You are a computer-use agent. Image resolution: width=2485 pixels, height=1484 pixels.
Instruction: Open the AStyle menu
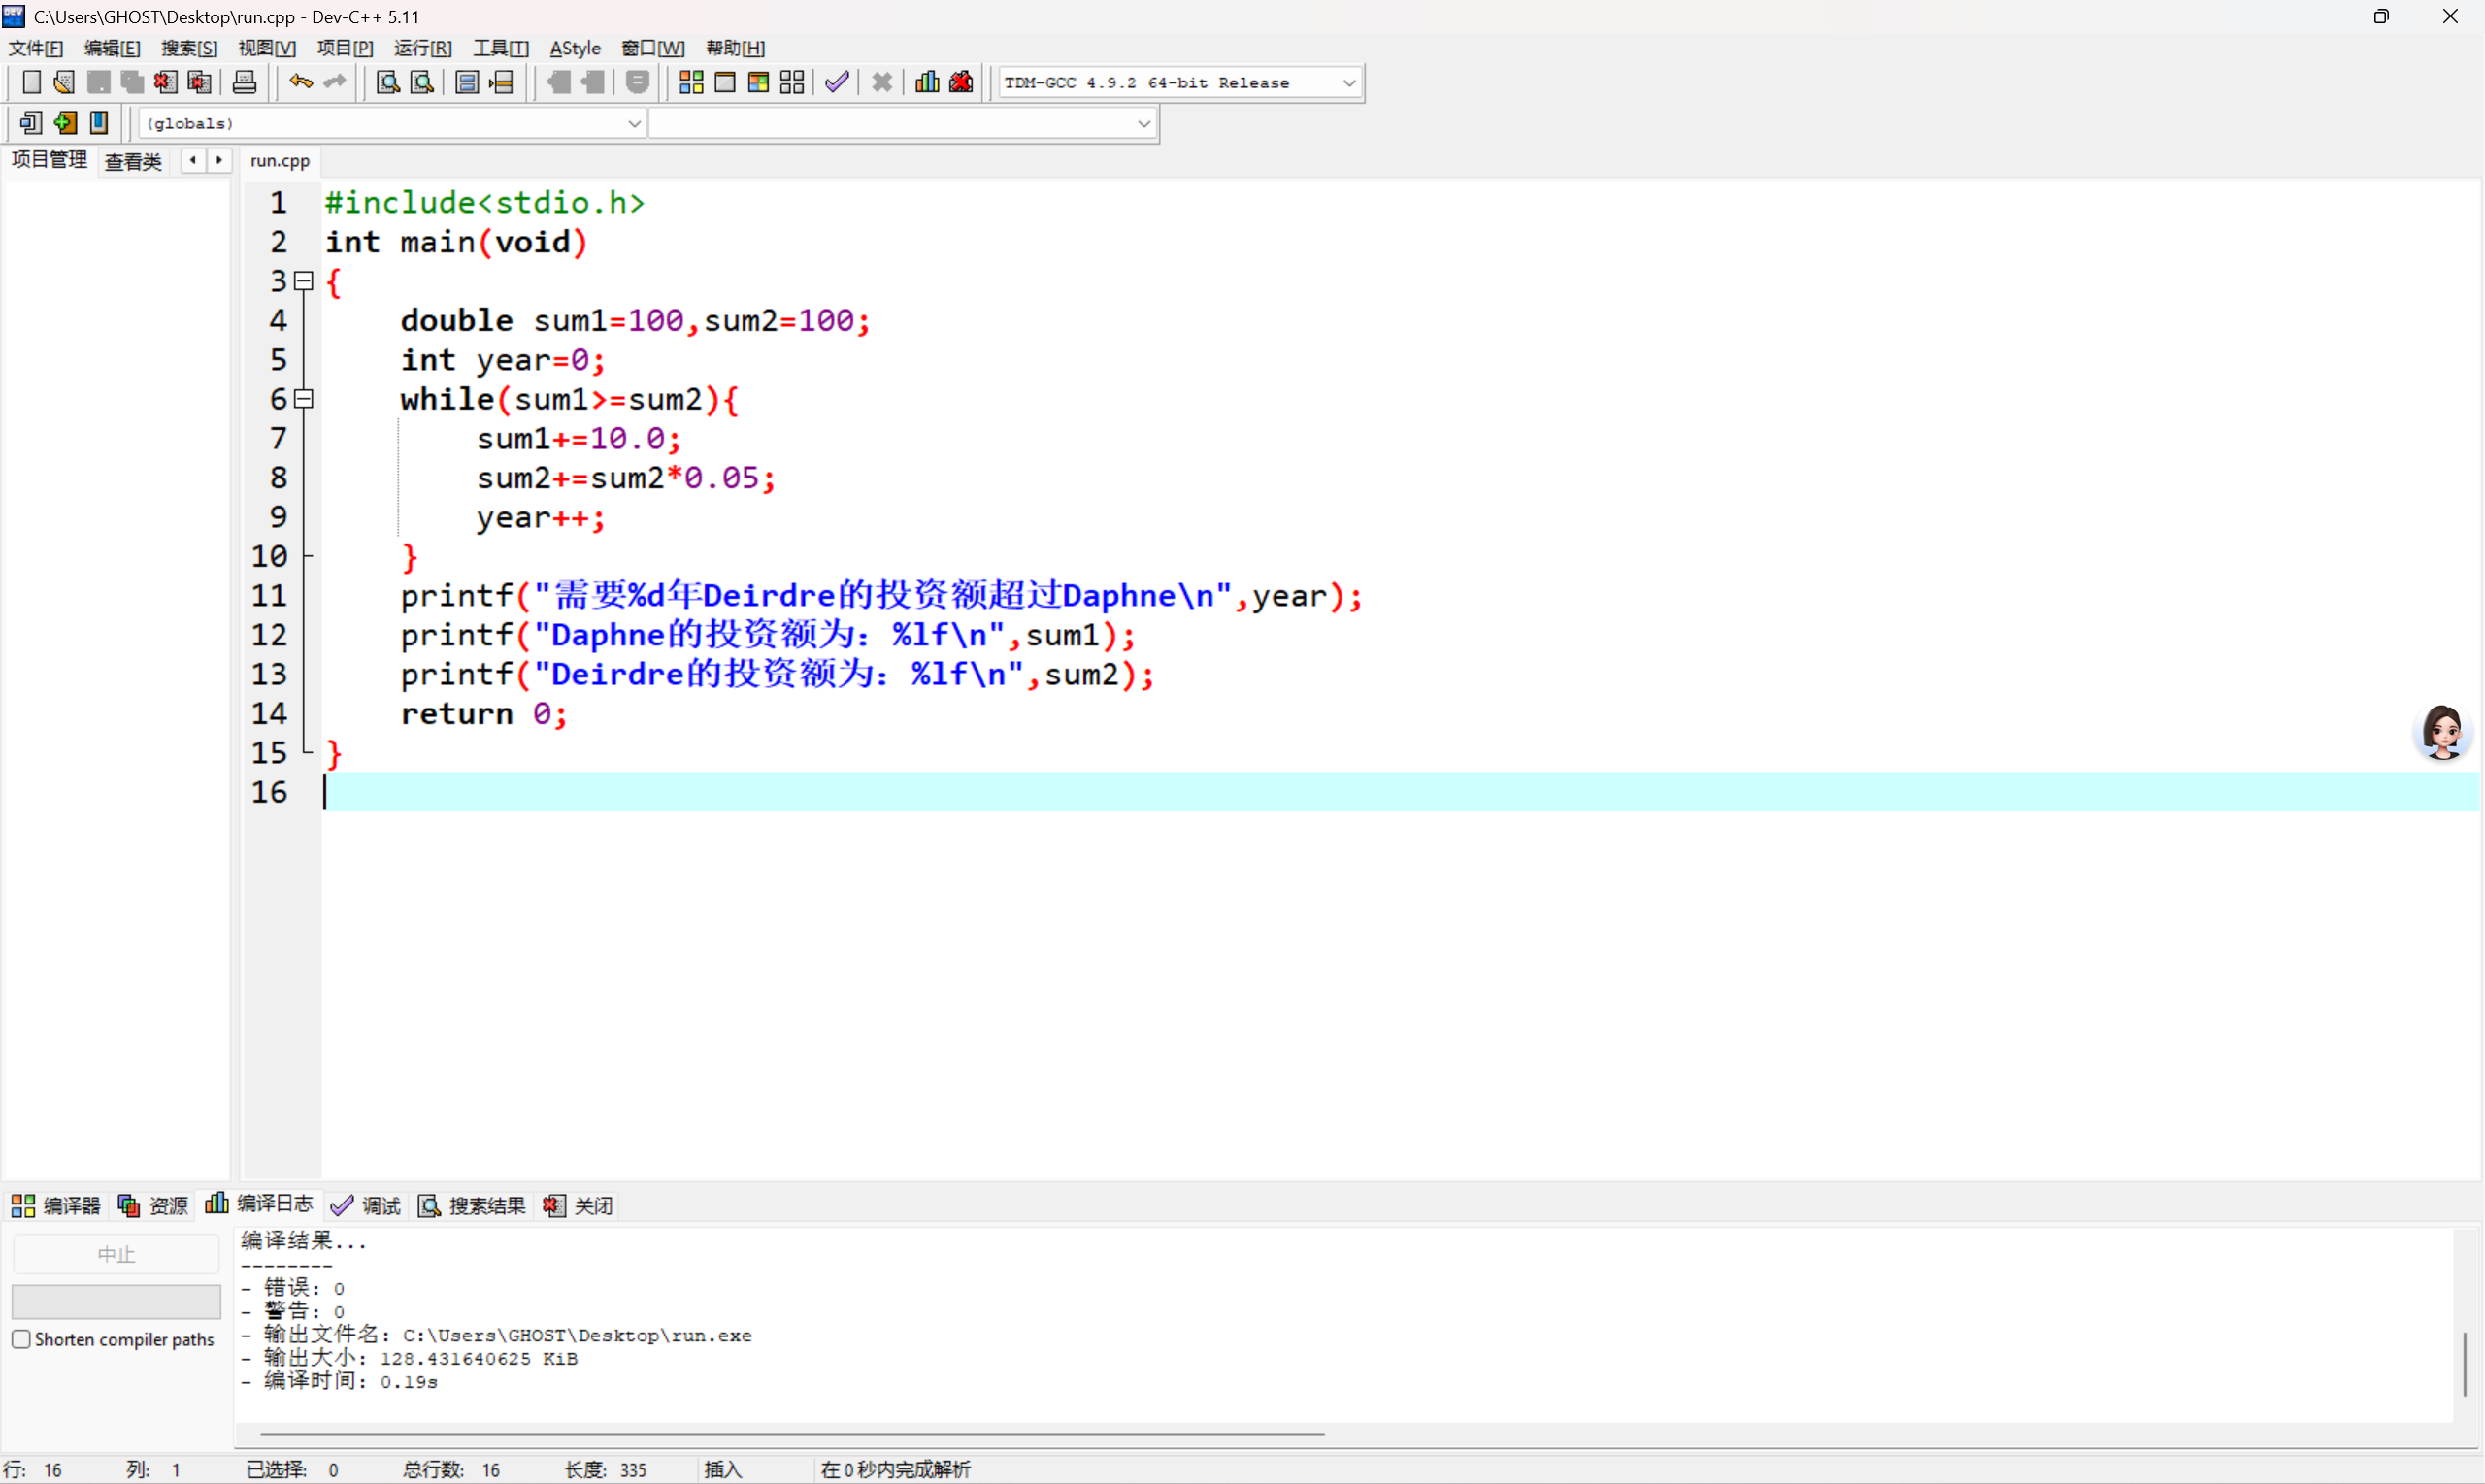575,48
